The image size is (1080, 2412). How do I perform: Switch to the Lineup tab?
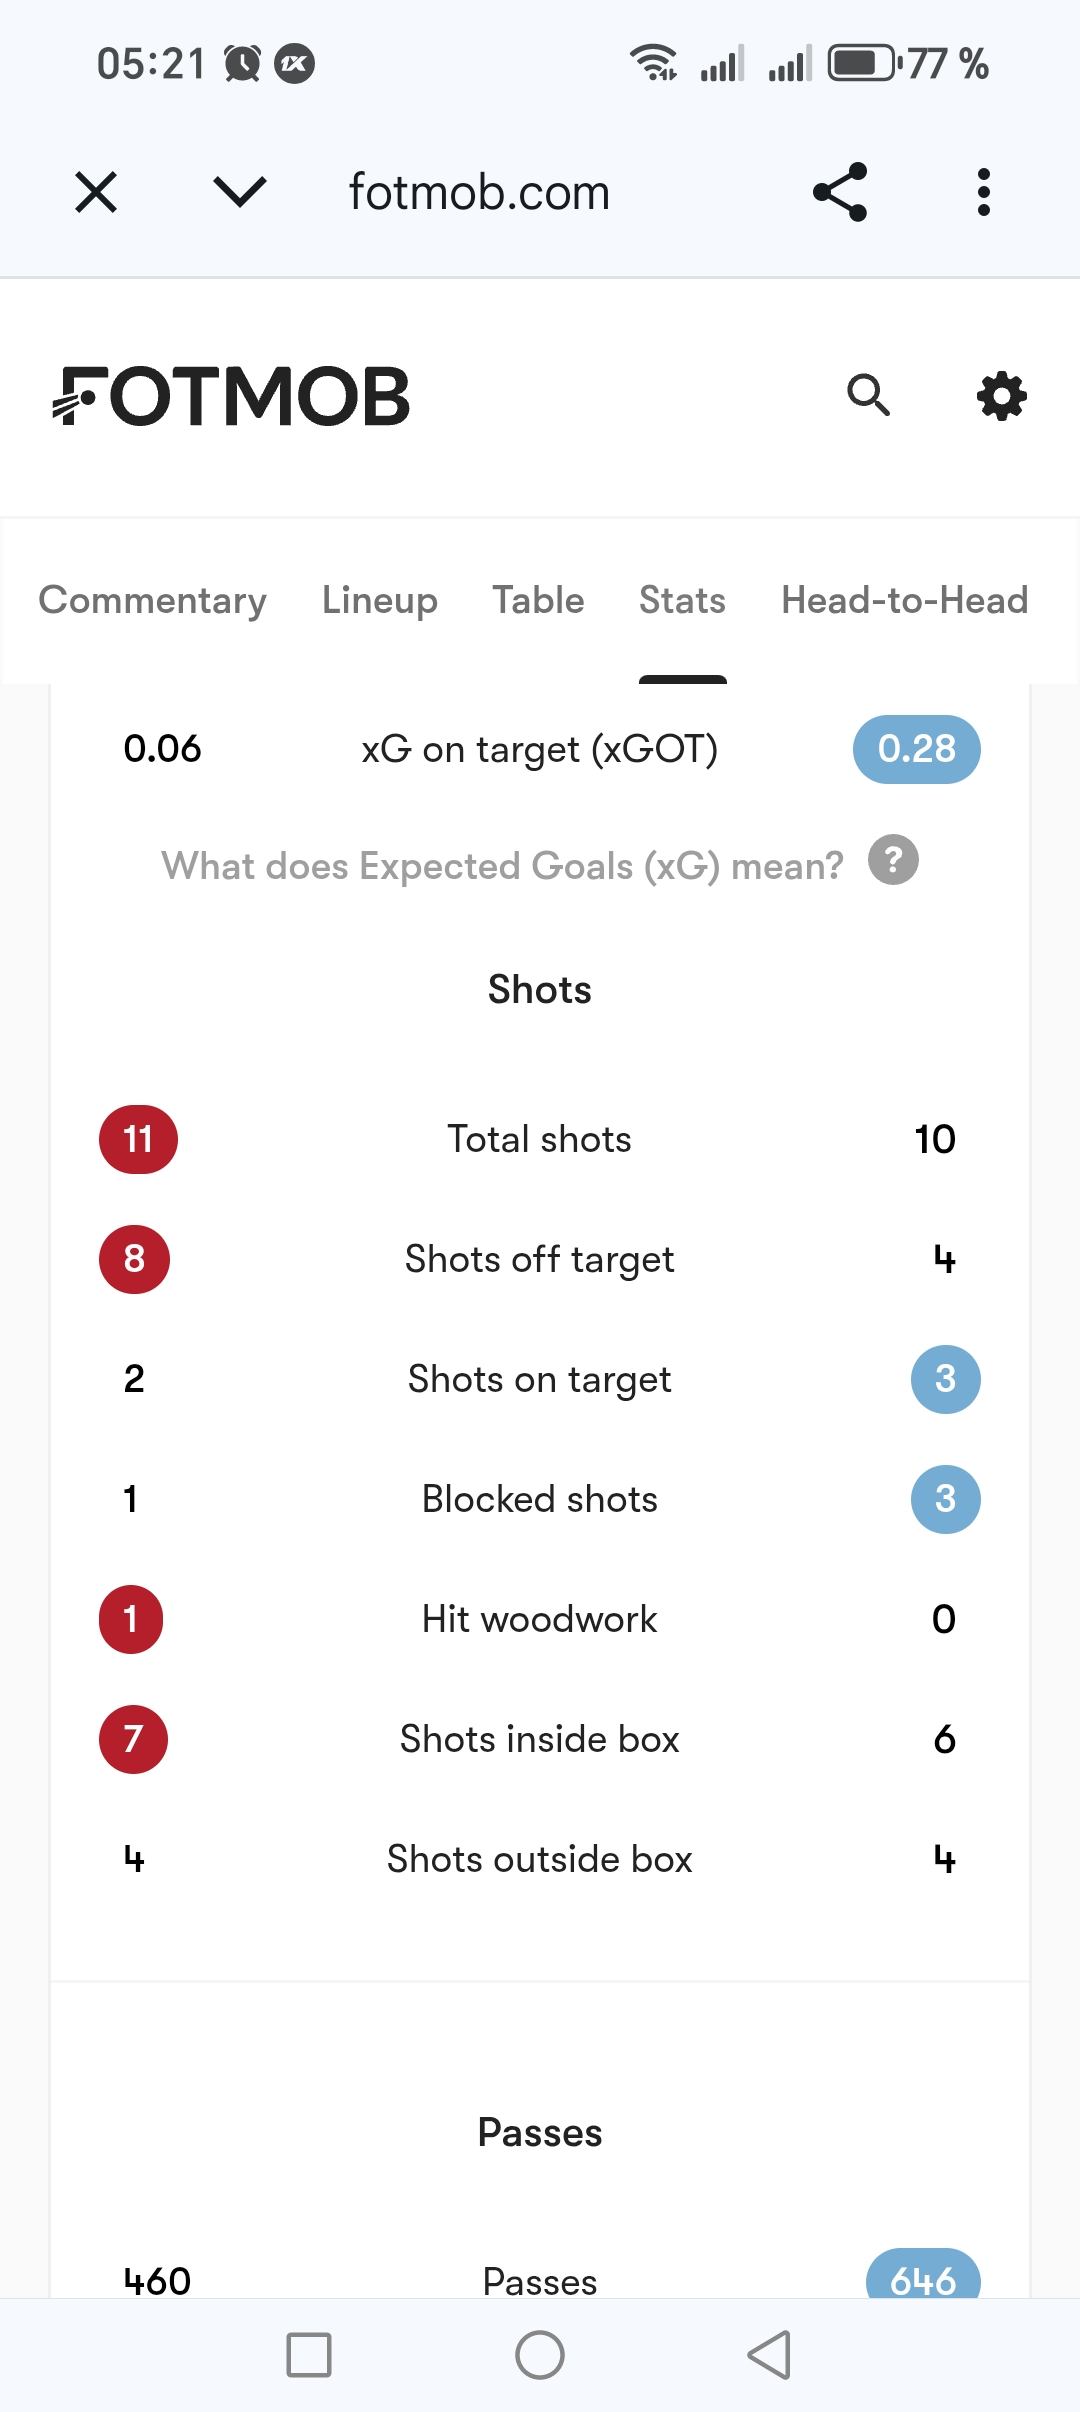380,600
